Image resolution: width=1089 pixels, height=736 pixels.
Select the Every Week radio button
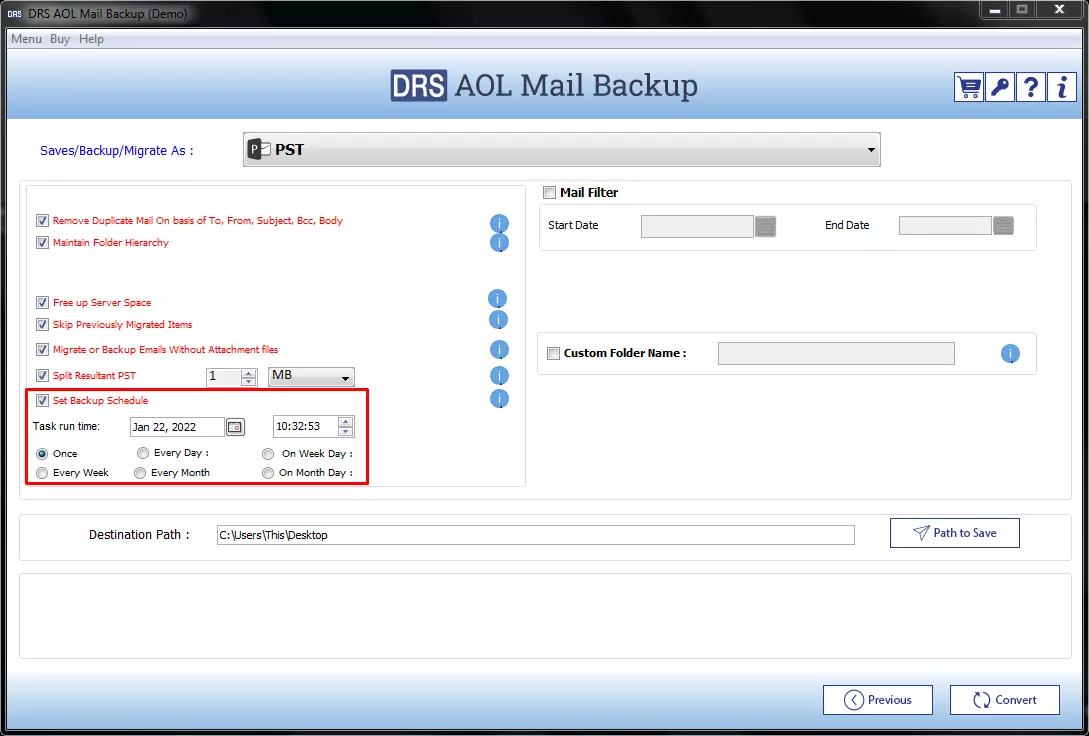[42, 473]
